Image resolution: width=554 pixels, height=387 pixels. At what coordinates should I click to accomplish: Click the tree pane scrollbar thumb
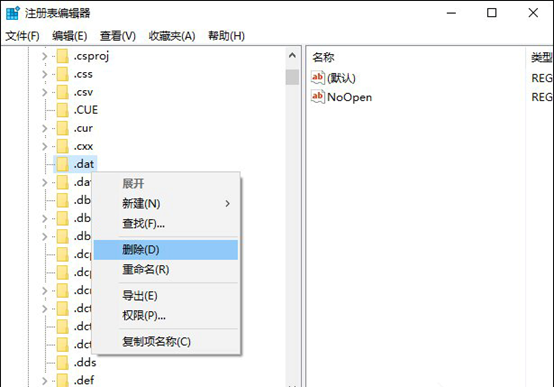coord(292,77)
